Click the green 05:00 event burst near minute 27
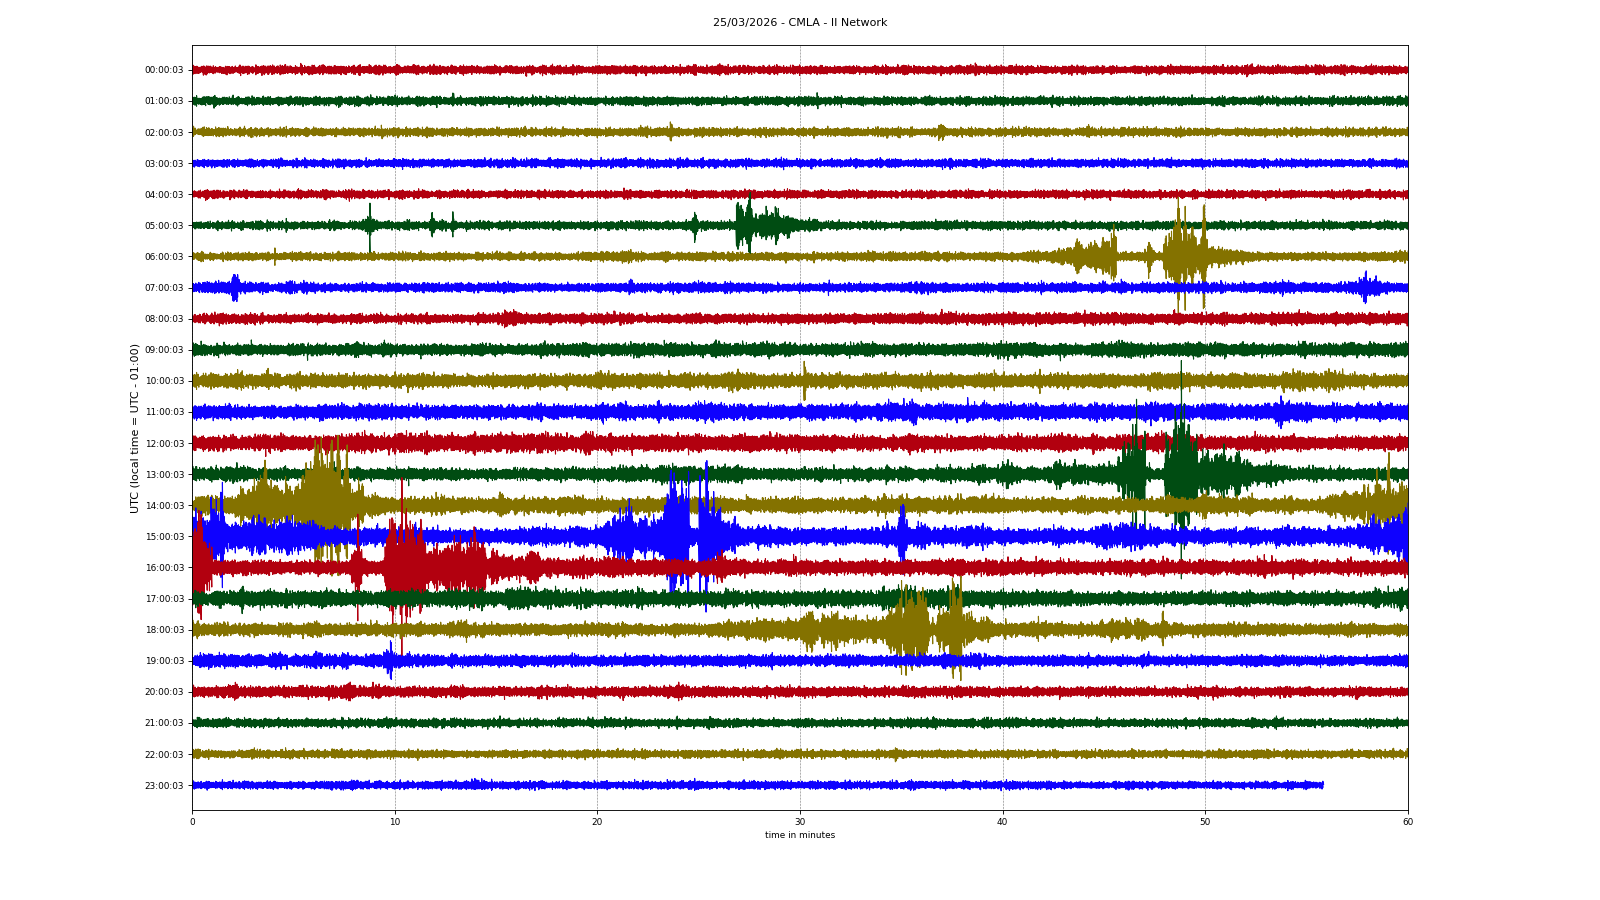1600x900 pixels. click(746, 225)
